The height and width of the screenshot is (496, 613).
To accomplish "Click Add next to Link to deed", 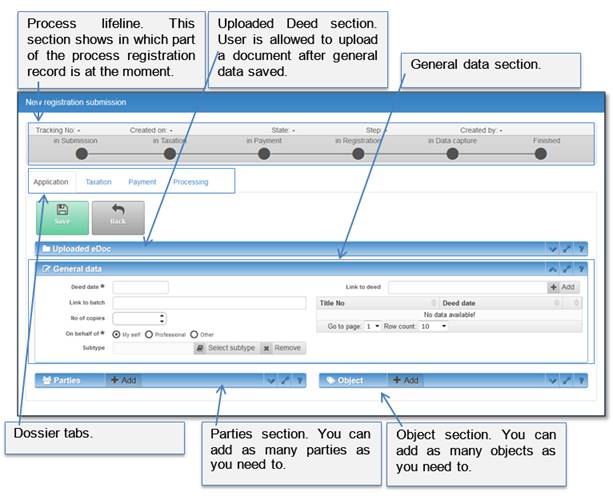I will (562, 287).
